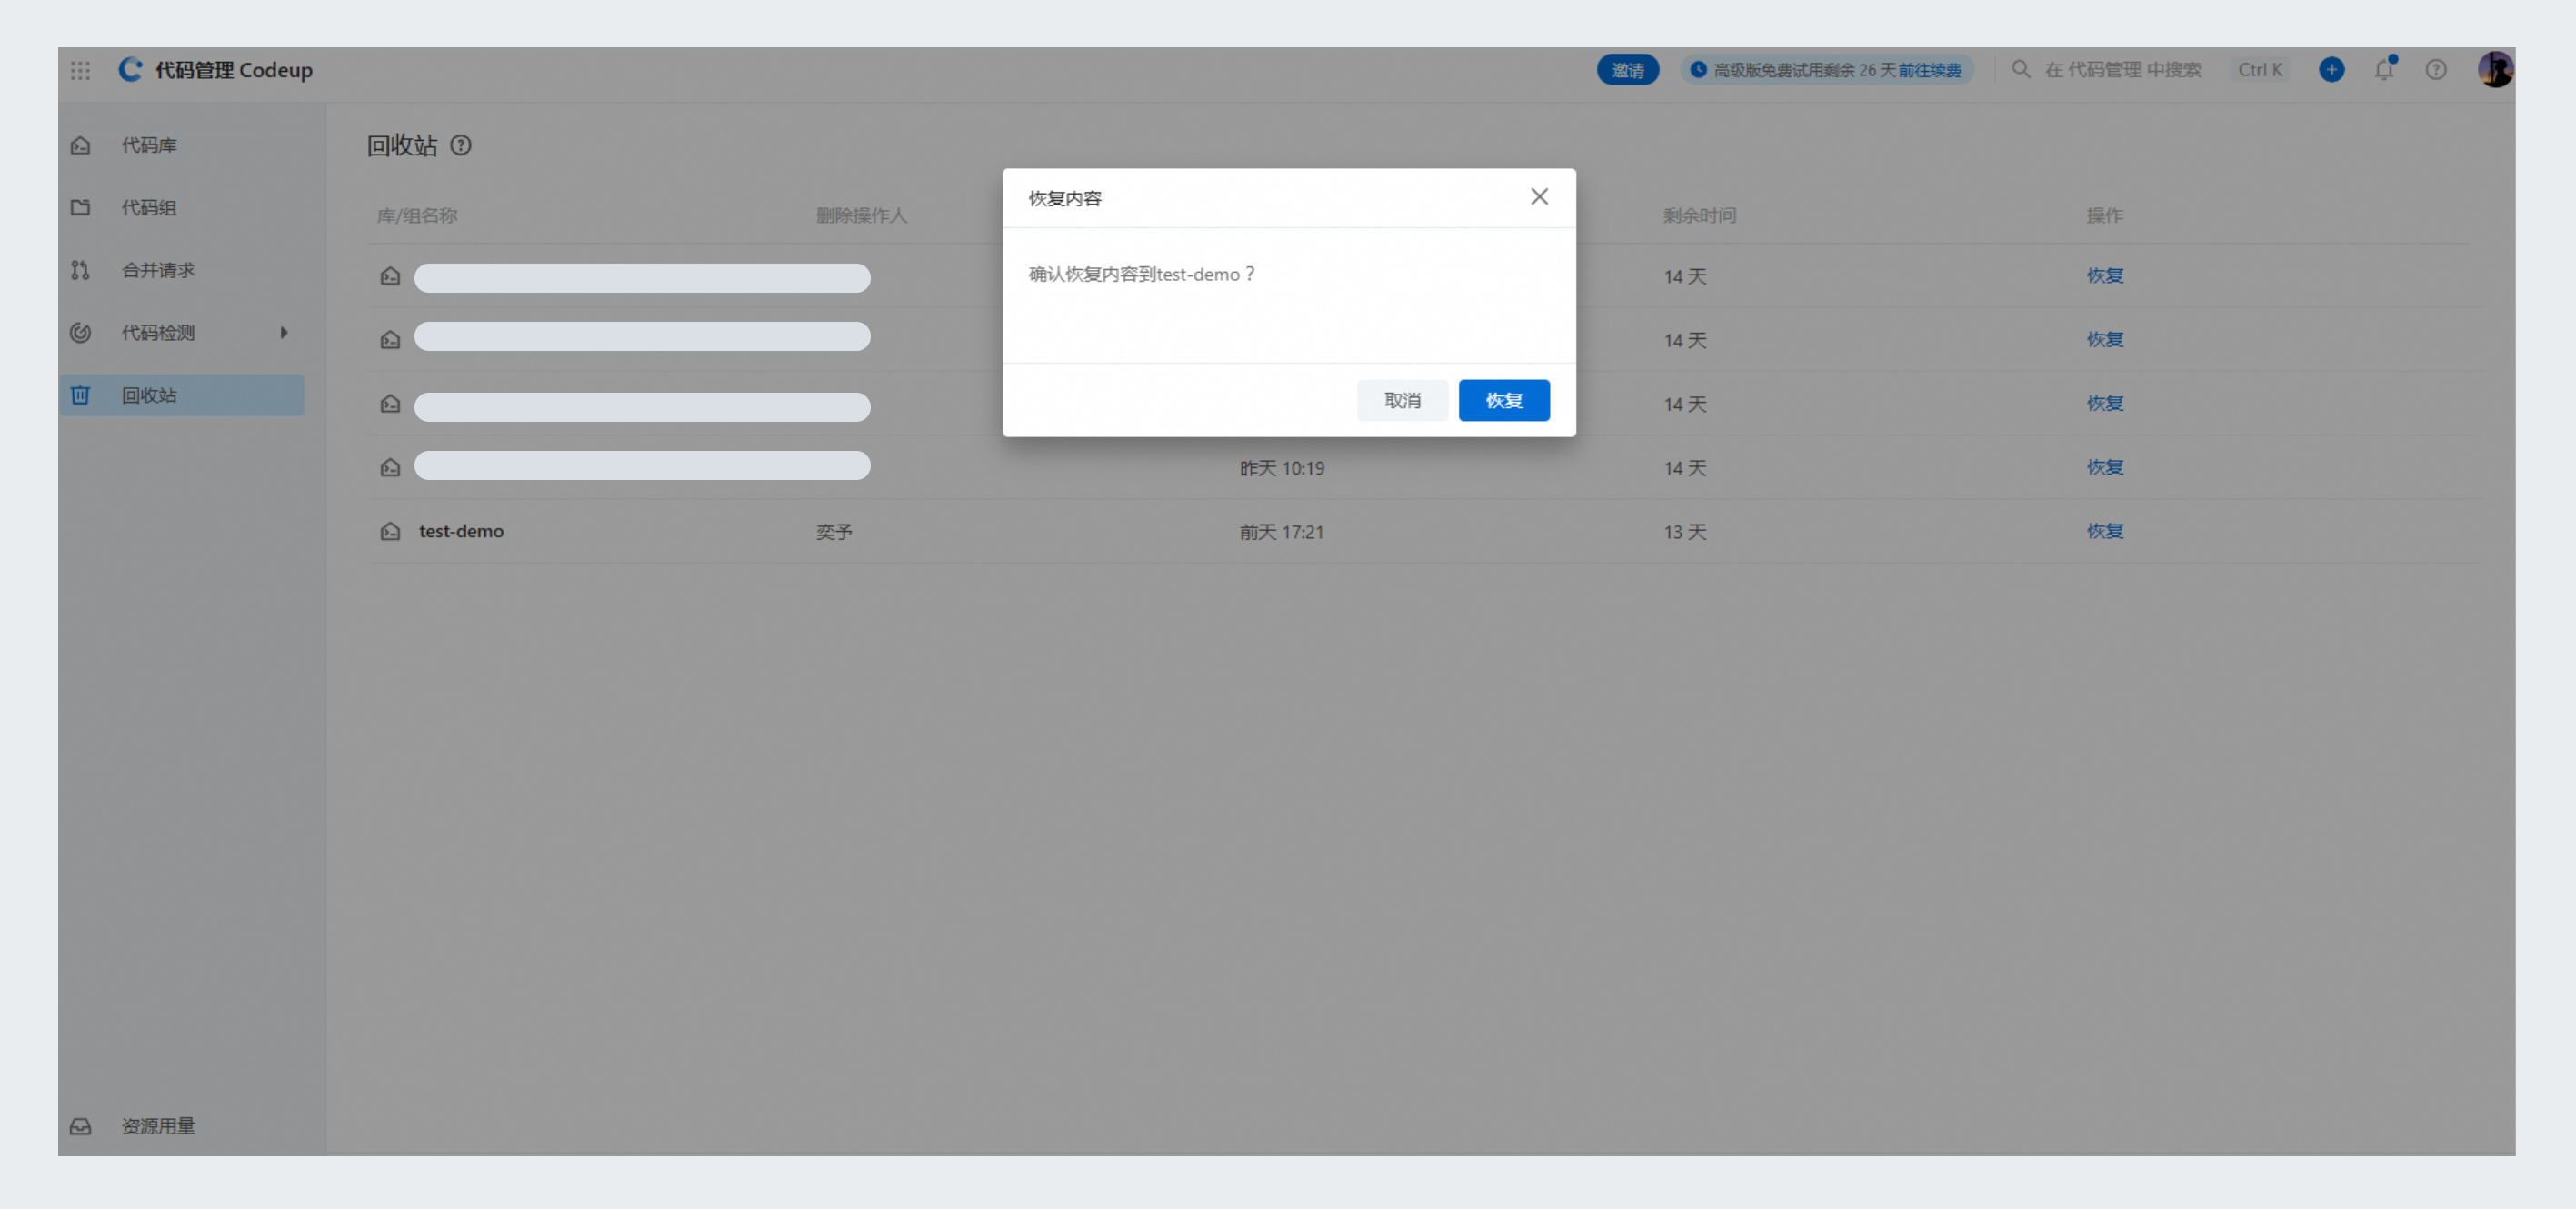Click repo icon in test-demo row
2576x1209 pixels.
click(x=390, y=531)
